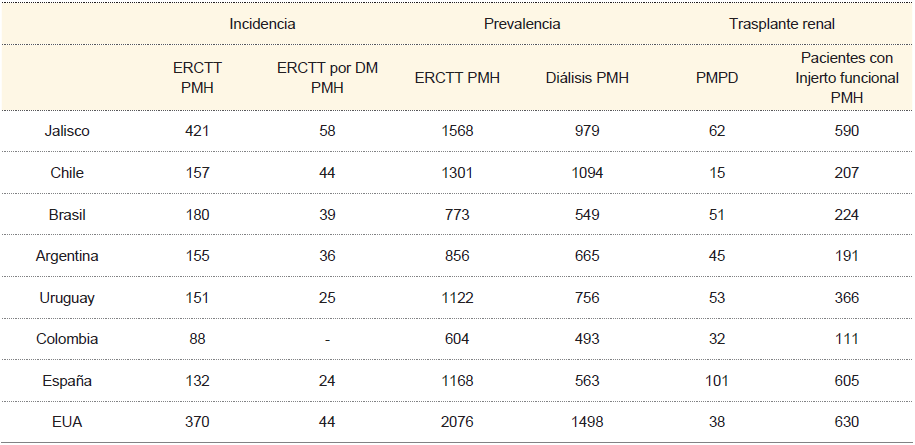The image size is (915, 445).
Task: Select the Chile row label
Action: click(x=67, y=173)
